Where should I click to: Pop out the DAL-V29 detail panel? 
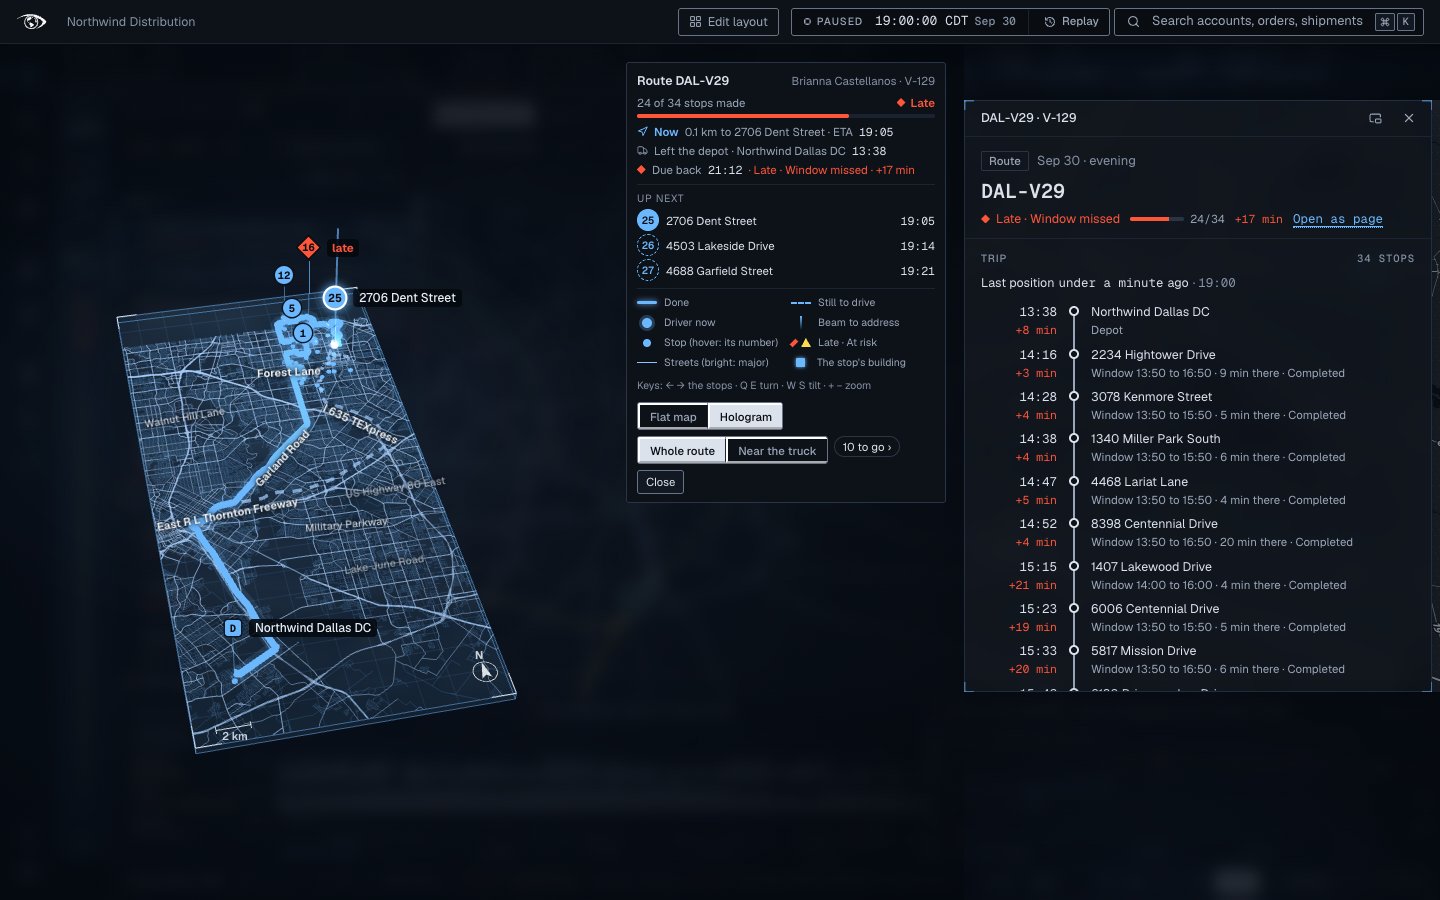(x=1375, y=118)
